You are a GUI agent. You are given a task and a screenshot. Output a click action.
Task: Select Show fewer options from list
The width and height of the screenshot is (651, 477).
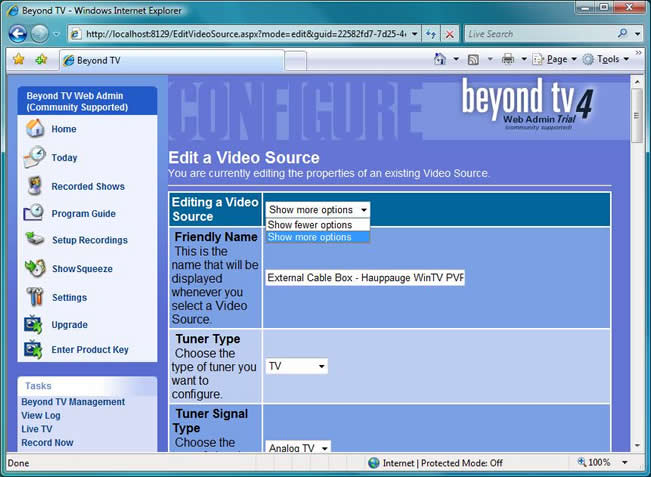tap(318, 225)
